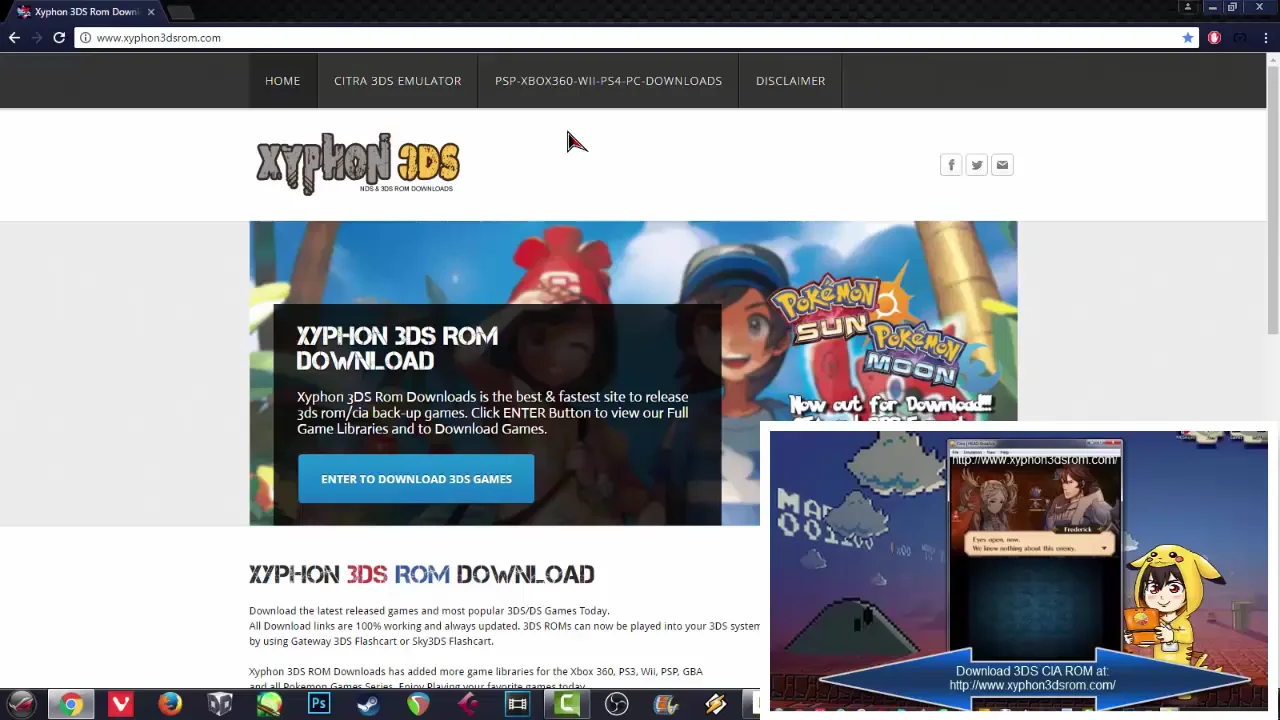
Task: Launch Photoshop from the taskbar
Action: [x=319, y=704]
